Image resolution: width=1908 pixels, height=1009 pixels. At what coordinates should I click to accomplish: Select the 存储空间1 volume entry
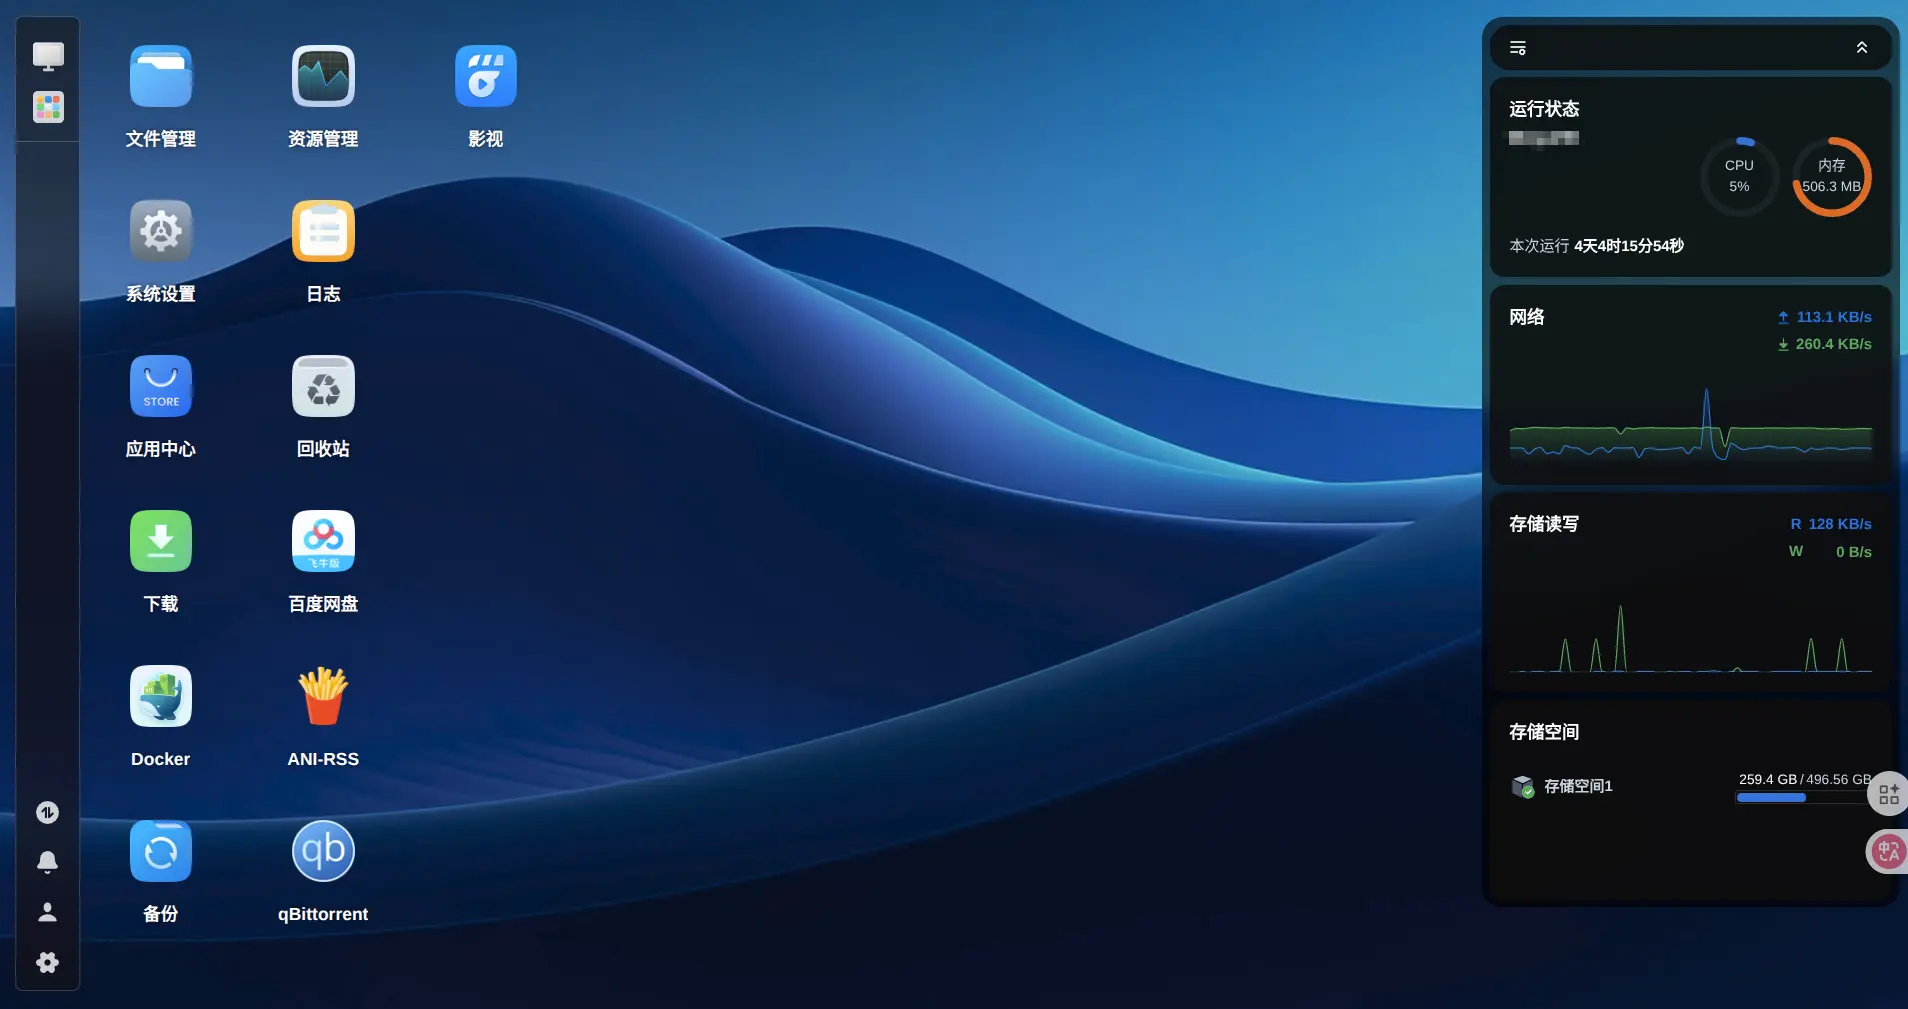tap(1690, 787)
